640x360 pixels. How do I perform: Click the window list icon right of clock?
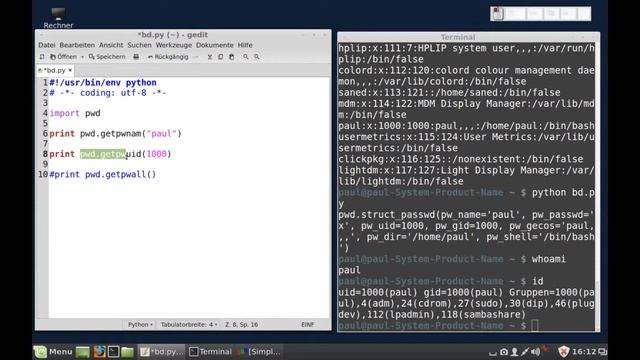coord(602,351)
